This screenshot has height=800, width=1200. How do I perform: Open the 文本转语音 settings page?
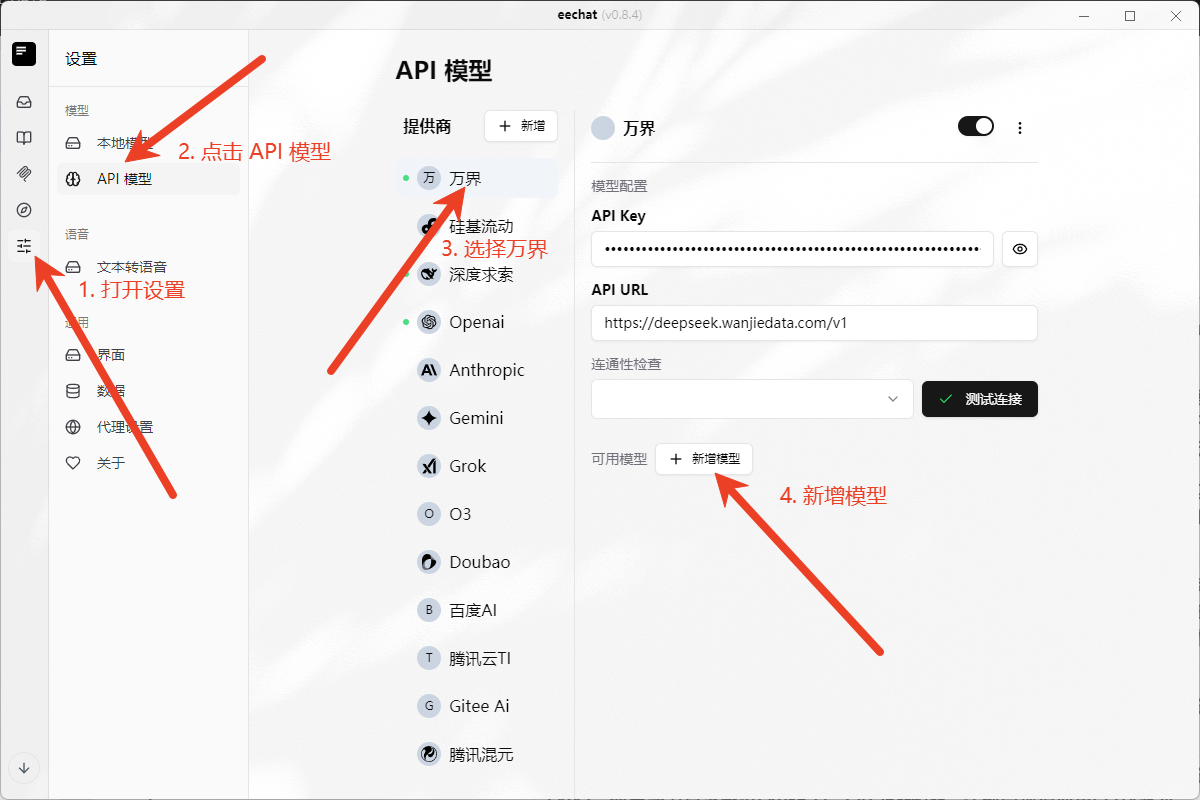coord(148,267)
